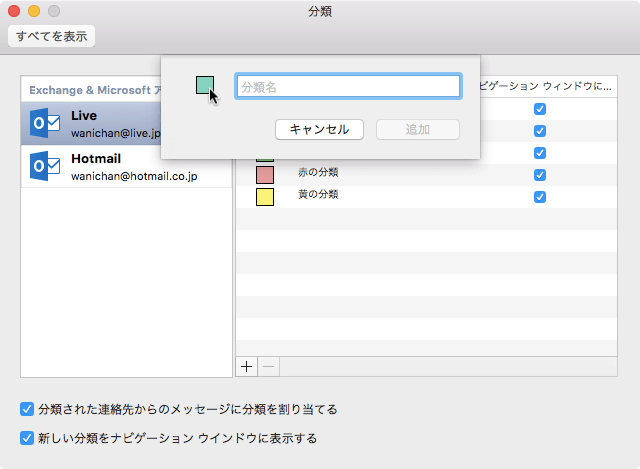Select the 黄の分類 category name
640x469 pixels.
318,194
